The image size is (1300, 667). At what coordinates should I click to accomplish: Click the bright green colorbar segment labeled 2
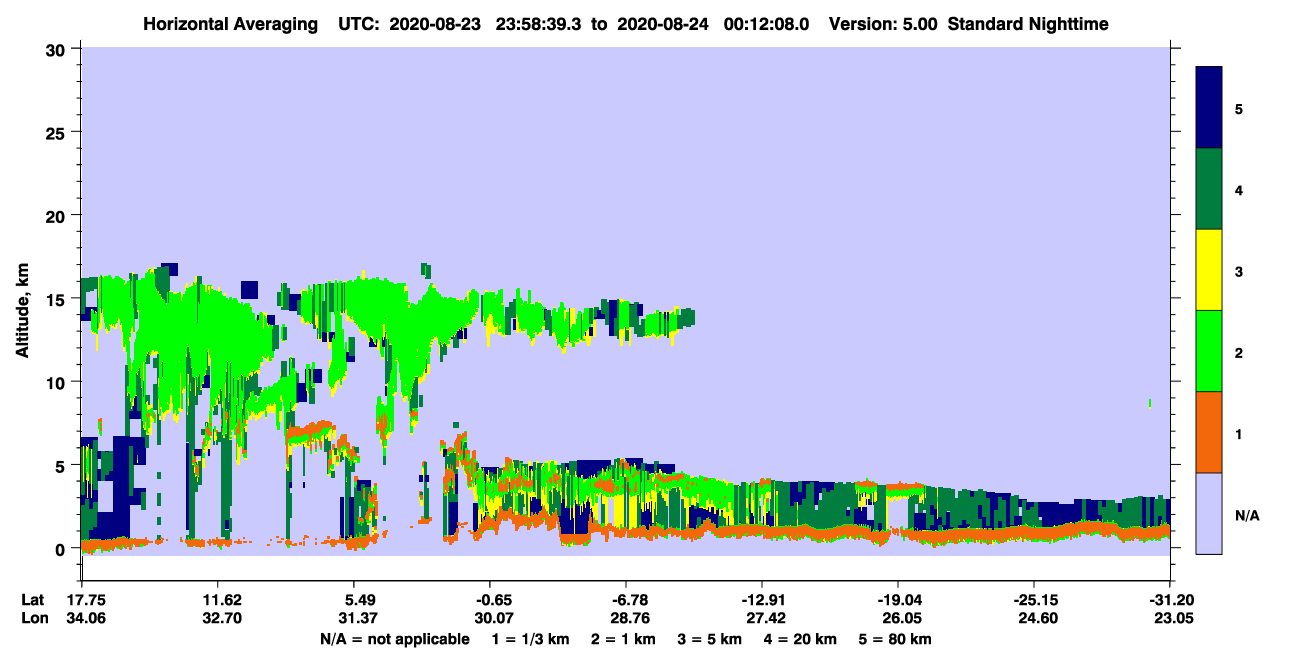click(x=1209, y=351)
